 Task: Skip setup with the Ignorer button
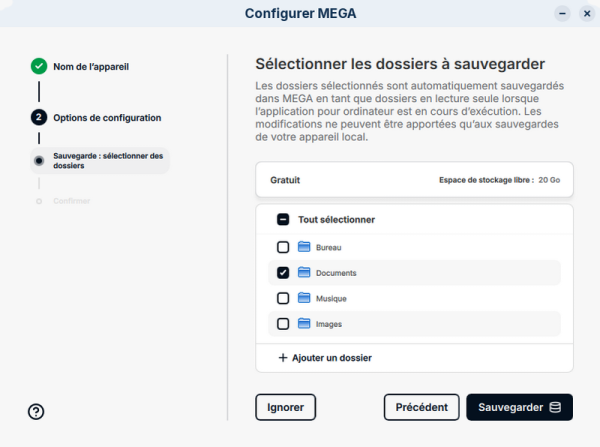(286, 407)
